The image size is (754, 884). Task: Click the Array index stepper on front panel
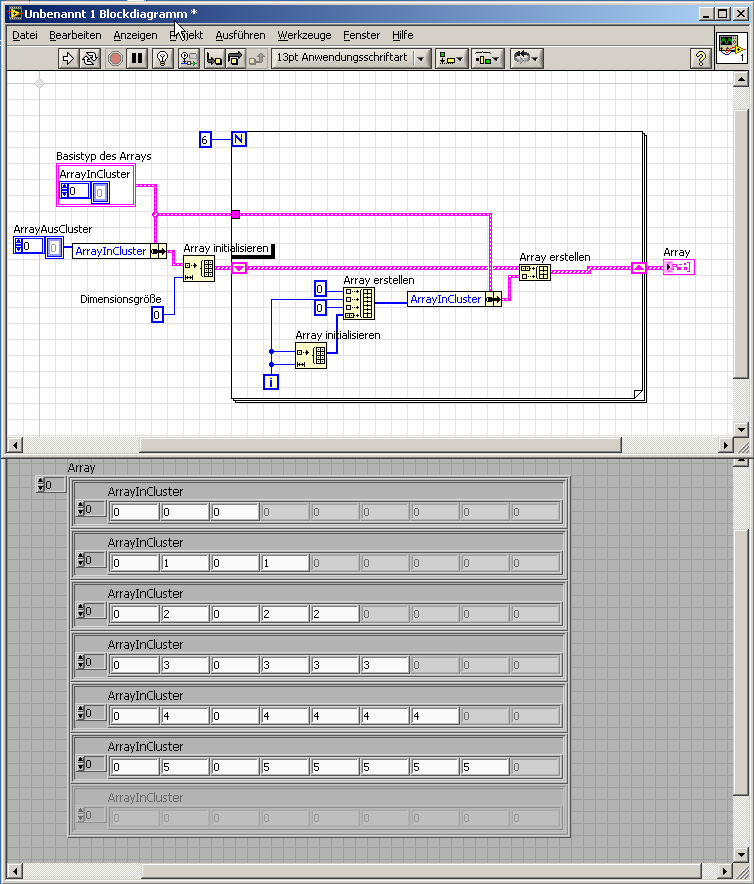(x=40, y=485)
